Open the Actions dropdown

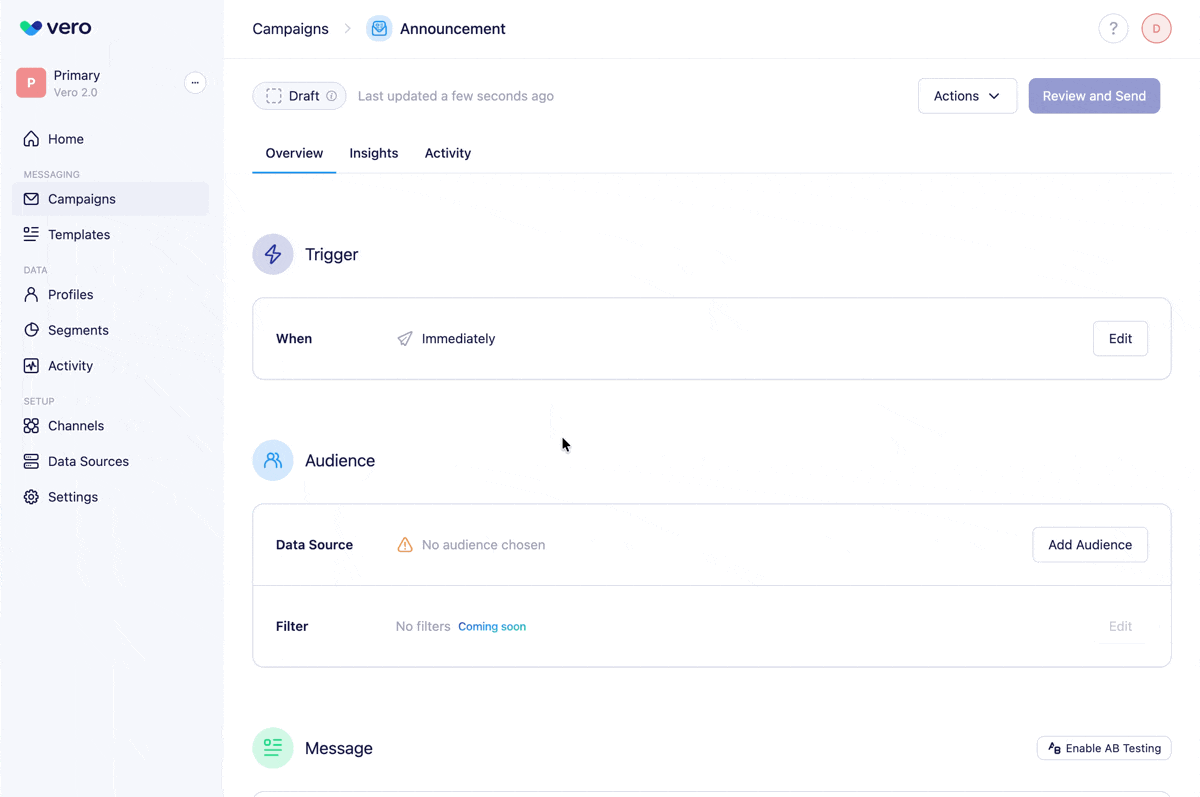click(966, 95)
